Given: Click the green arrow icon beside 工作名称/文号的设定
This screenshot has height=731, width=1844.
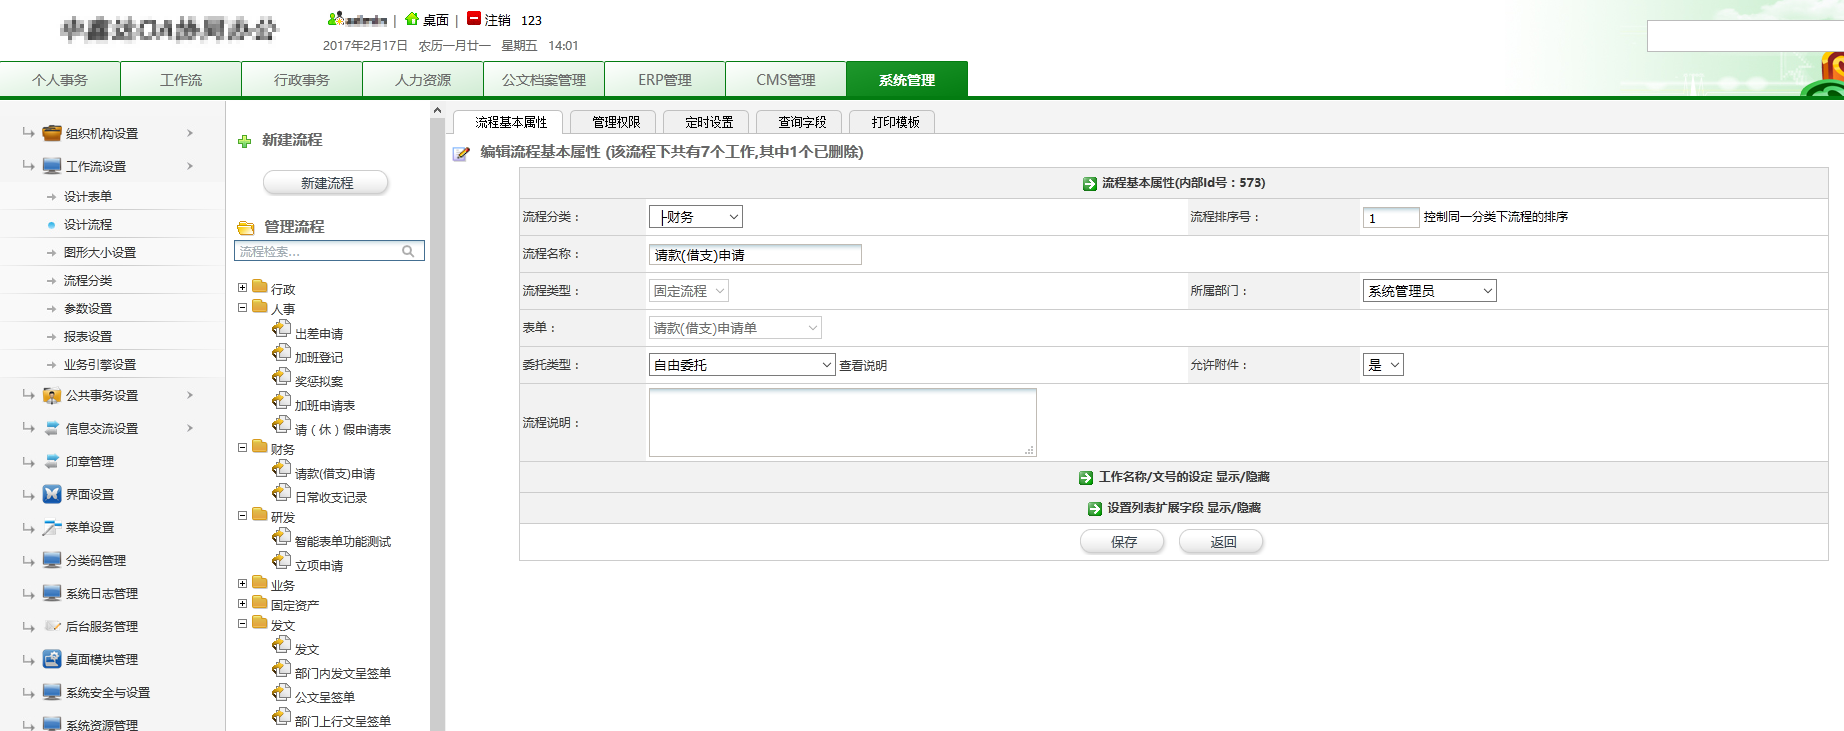Looking at the screenshot, I should (1086, 478).
